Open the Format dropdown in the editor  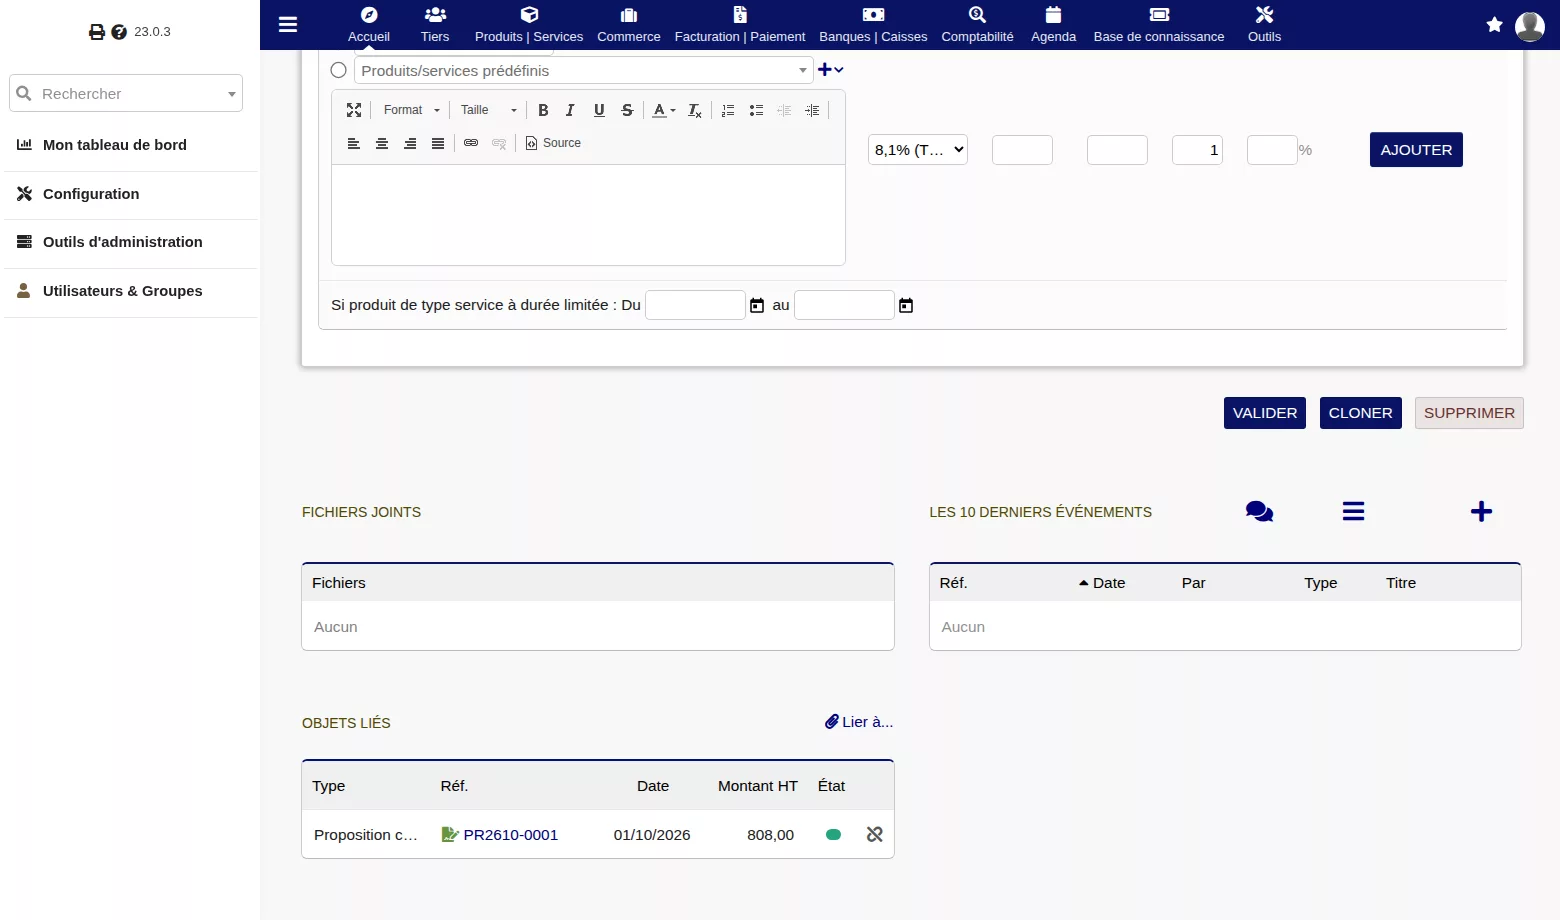[412, 110]
